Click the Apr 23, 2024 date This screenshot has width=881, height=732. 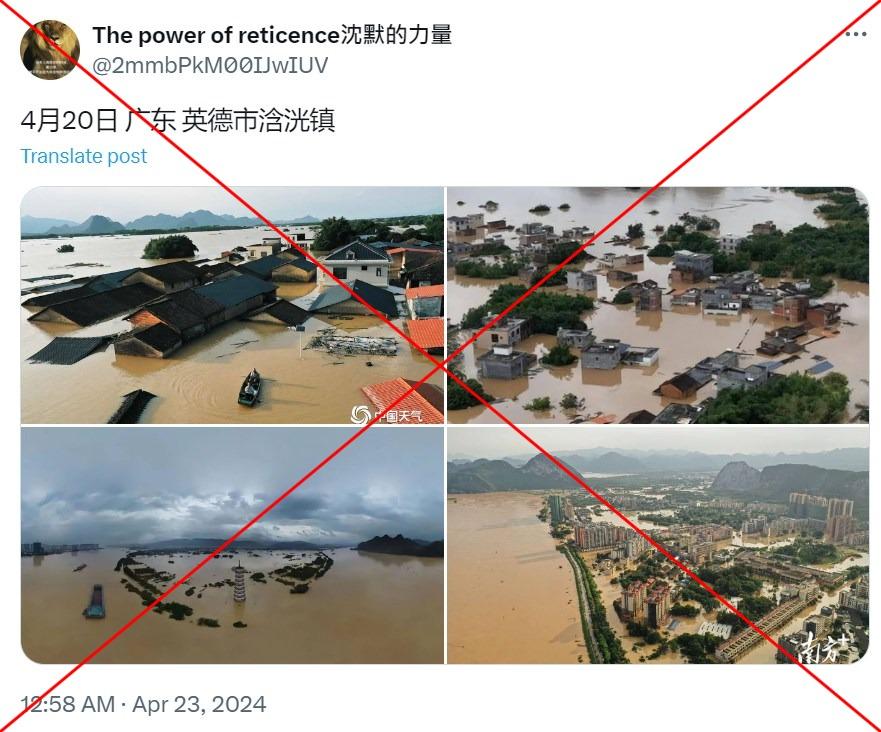pyautogui.click(x=199, y=704)
